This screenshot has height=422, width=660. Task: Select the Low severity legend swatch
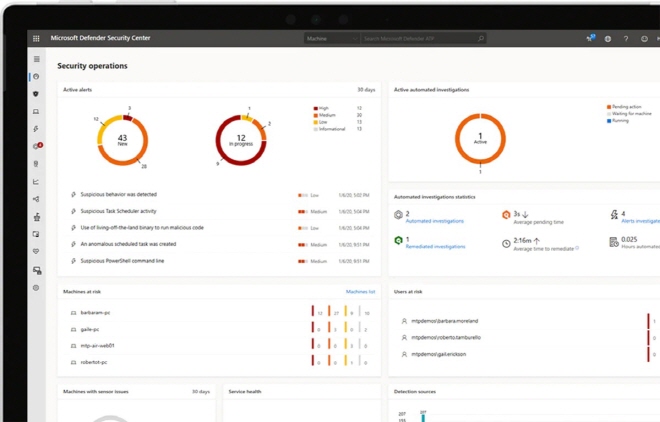(x=316, y=122)
